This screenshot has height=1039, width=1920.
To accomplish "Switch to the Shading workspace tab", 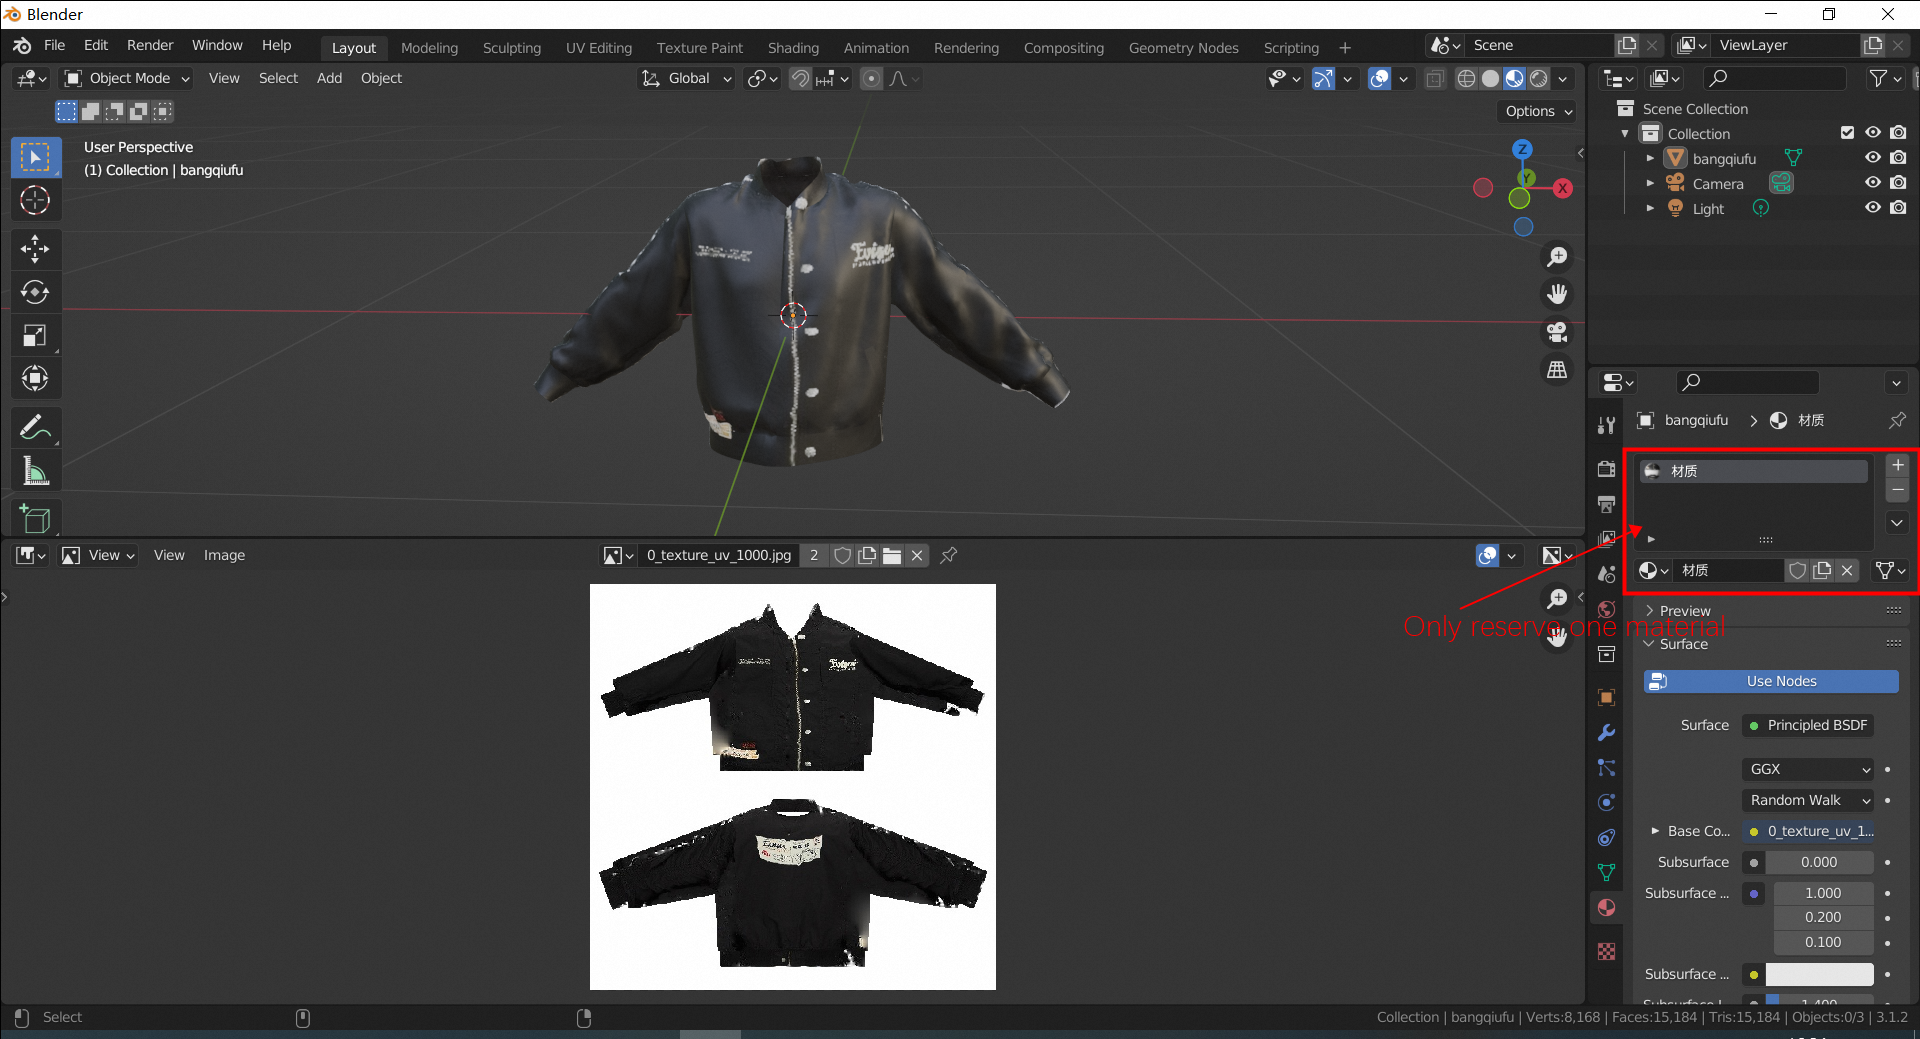I will [x=793, y=47].
